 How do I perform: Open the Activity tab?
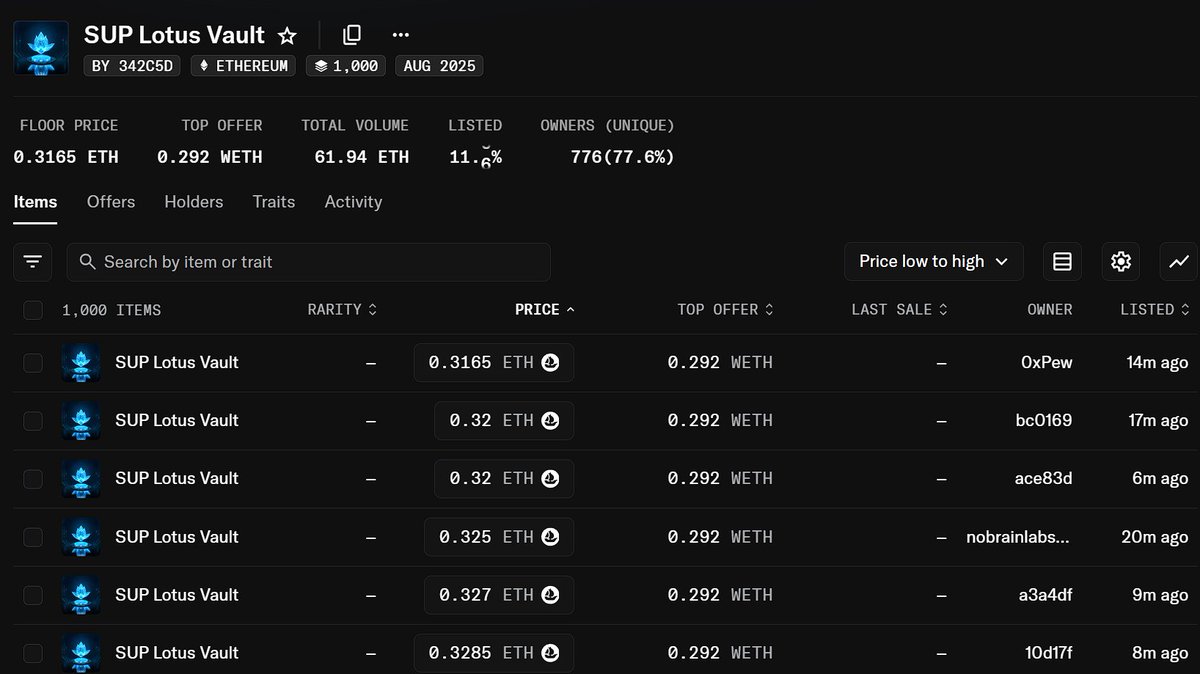click(x=353, y=202)
